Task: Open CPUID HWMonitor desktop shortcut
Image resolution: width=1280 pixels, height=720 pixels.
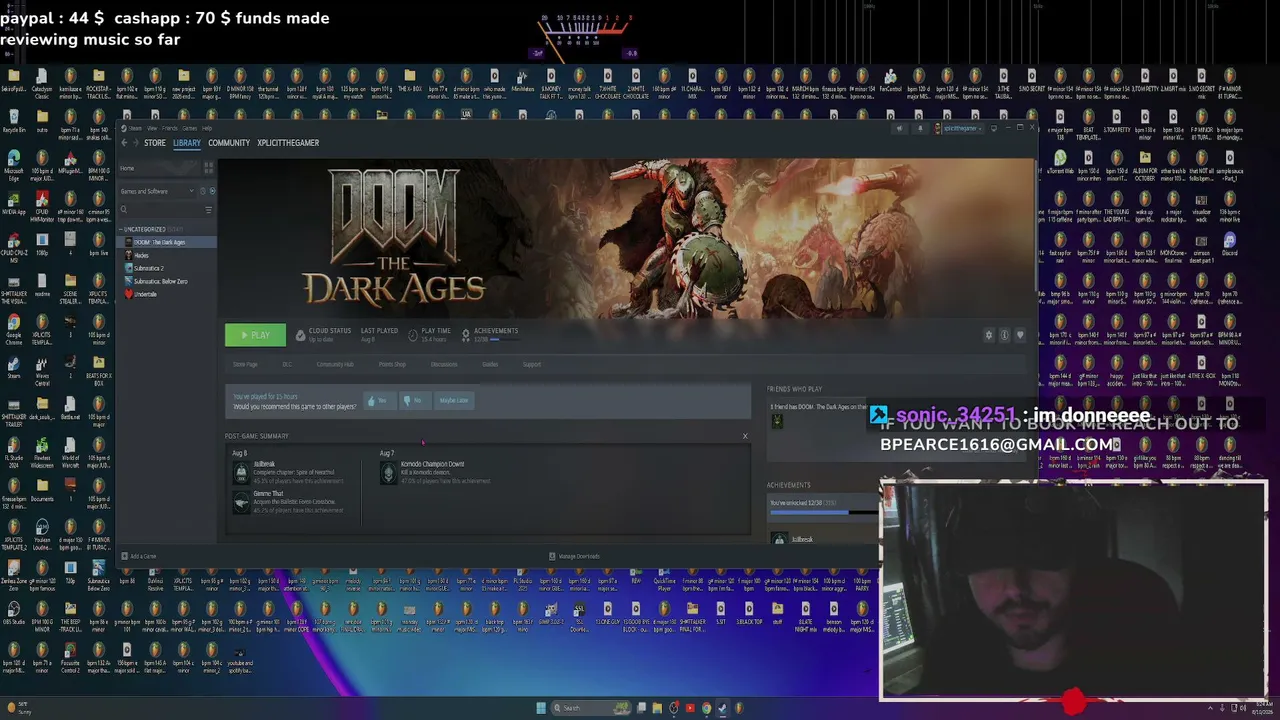Action: click(42, 202)
